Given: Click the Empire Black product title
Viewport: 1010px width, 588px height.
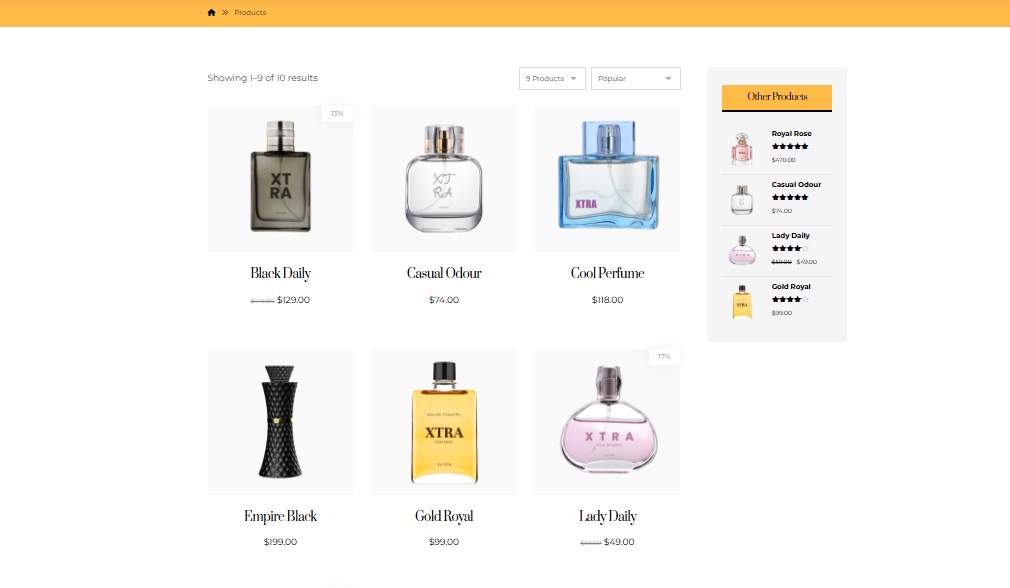Looking at the screenshot, I should pyautogui.click(x=280, y=516).
